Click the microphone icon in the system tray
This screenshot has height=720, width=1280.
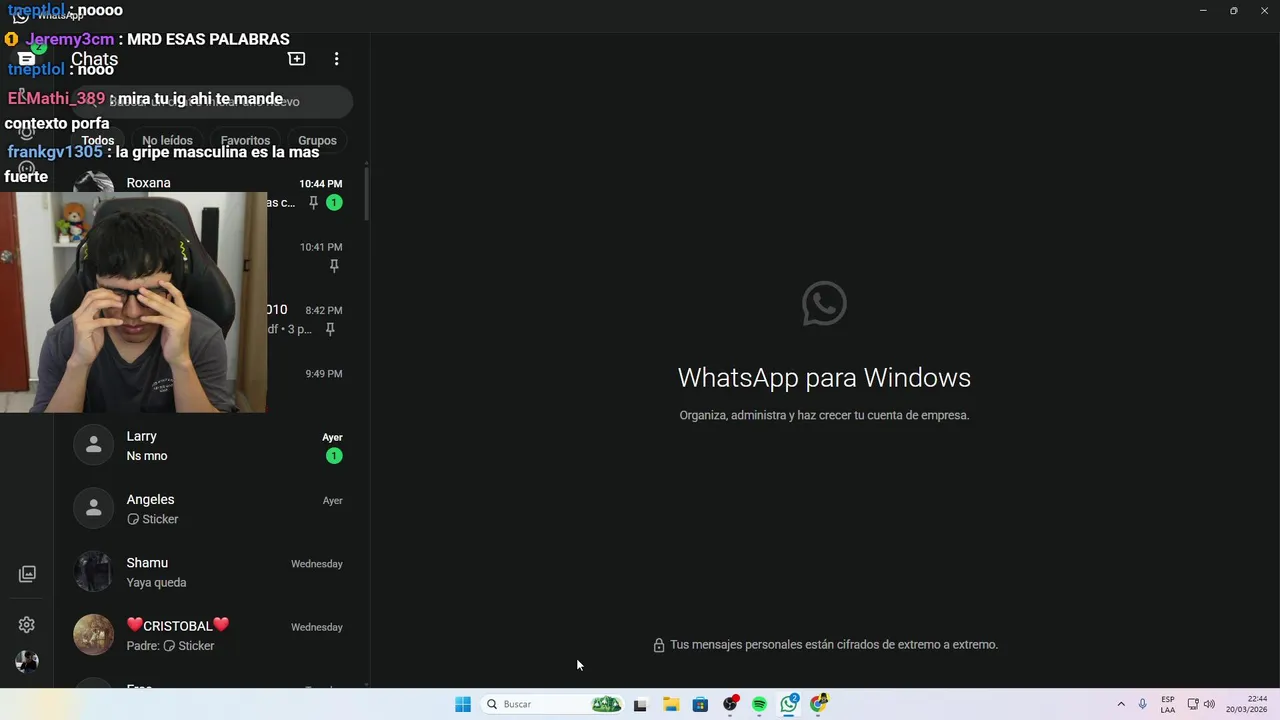pos(1142,704)
